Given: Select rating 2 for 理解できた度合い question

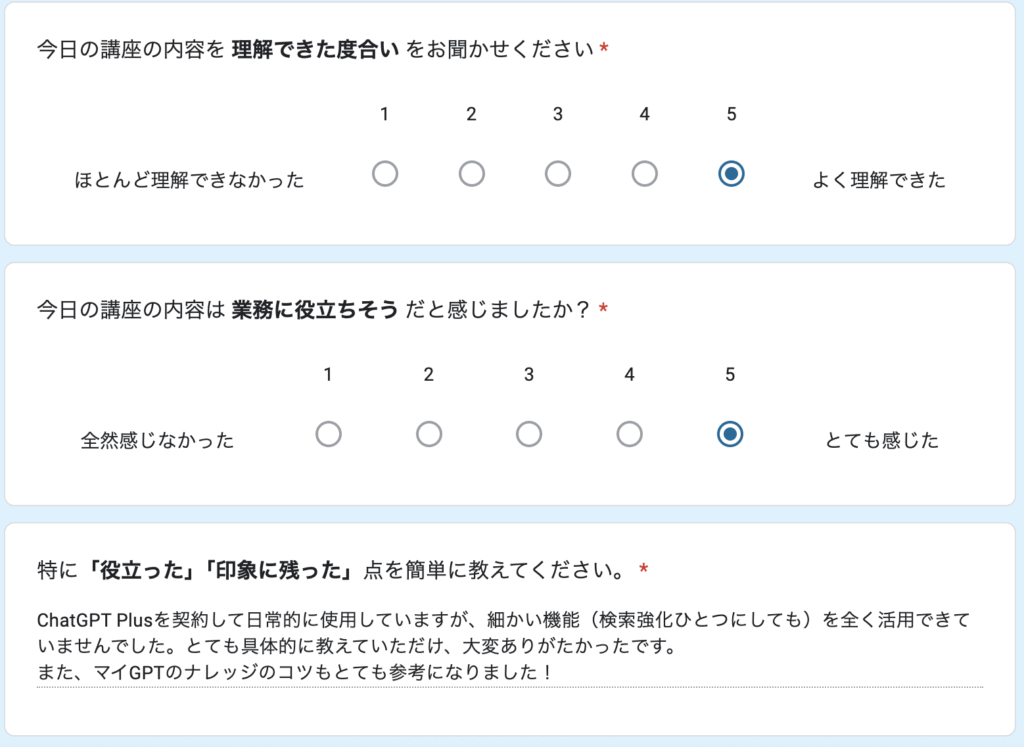Looking at the screenshot, I should click(471, 174).
